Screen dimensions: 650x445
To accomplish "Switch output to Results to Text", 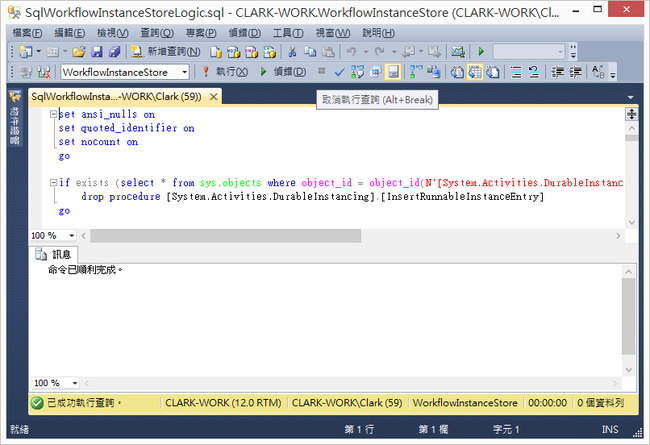I will (457, 72).
